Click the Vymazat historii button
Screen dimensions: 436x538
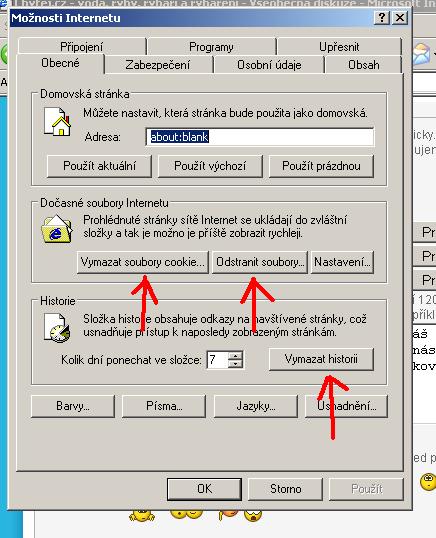coord(321,359)
